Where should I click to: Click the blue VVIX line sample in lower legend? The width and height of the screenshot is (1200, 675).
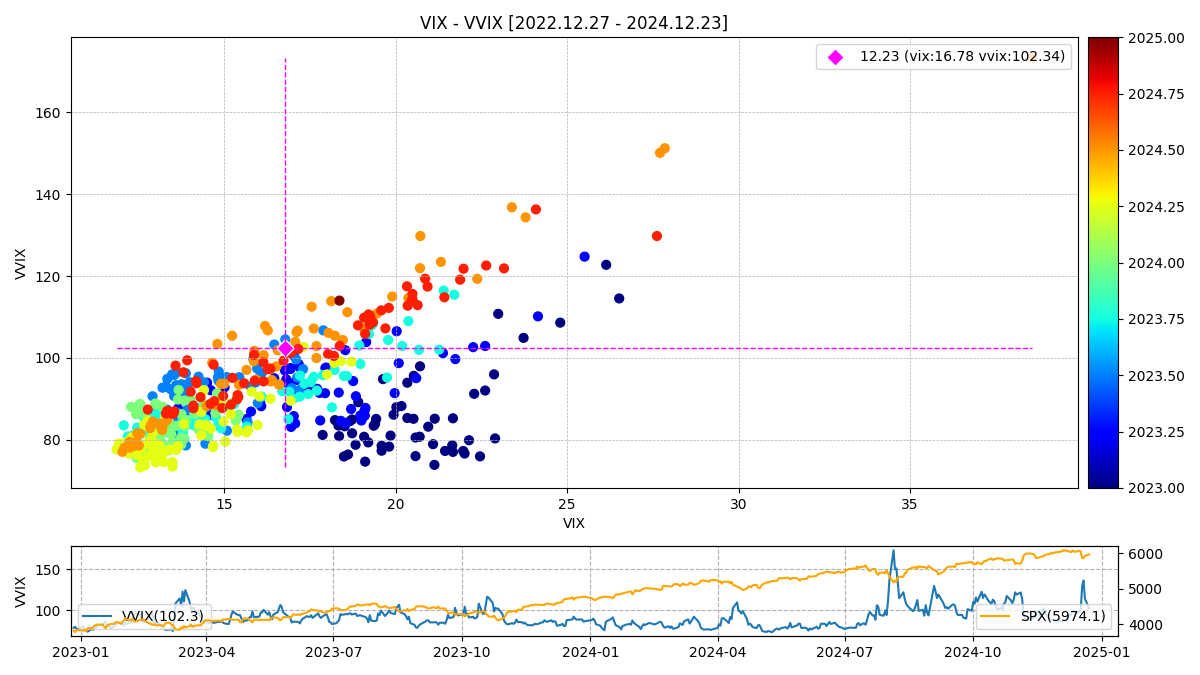tap(99, 617)
